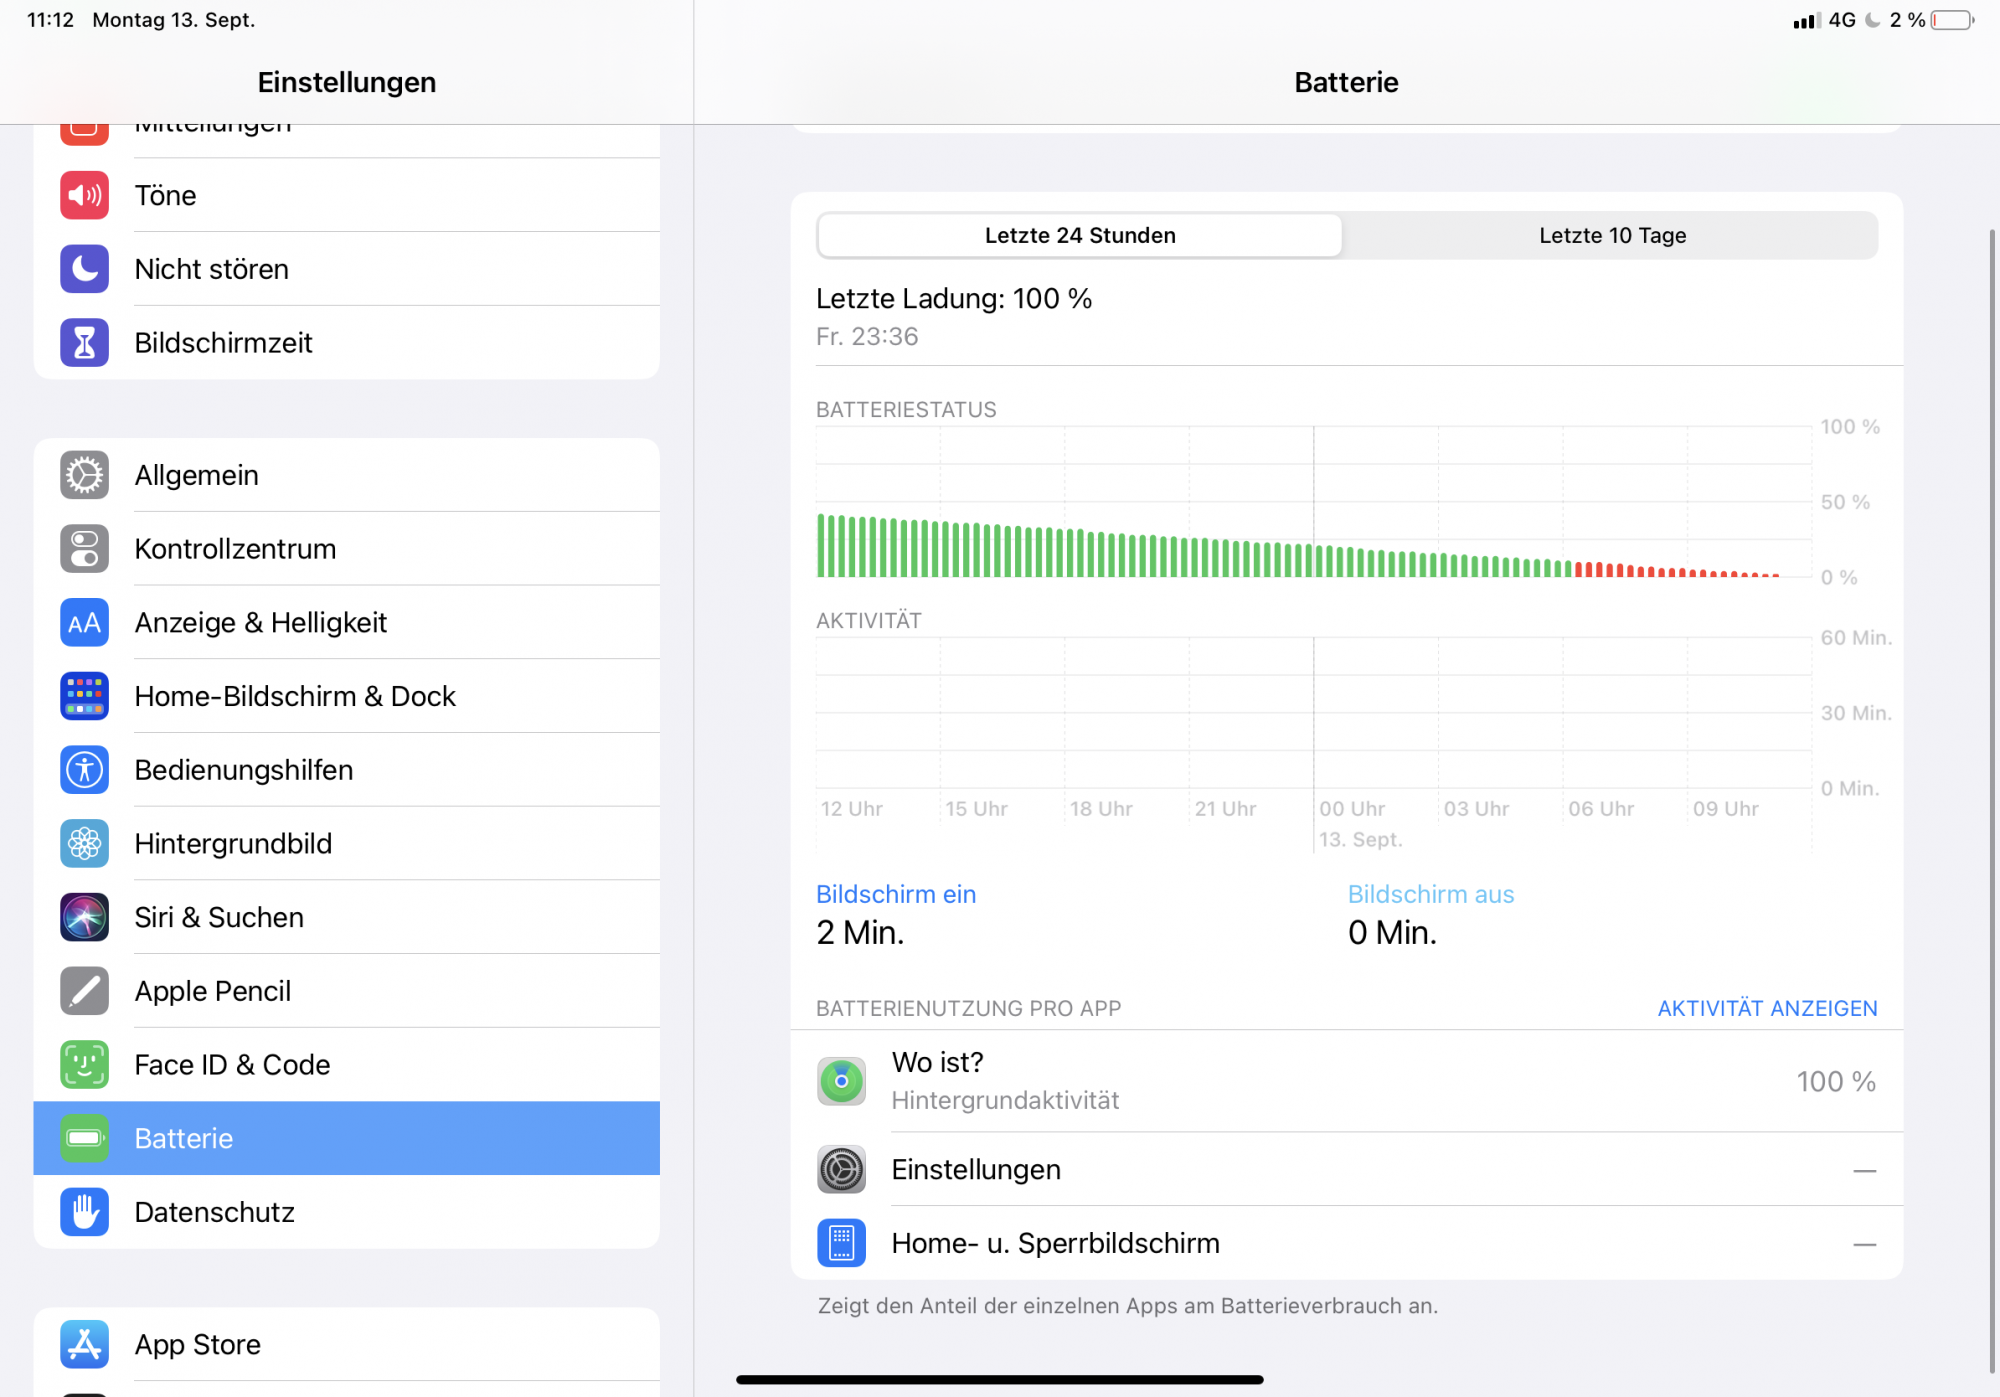The height and width of the screenshot is (1397, 2000).
Task: Open Datenschutz settings
Action: (x=214, y=1212)
